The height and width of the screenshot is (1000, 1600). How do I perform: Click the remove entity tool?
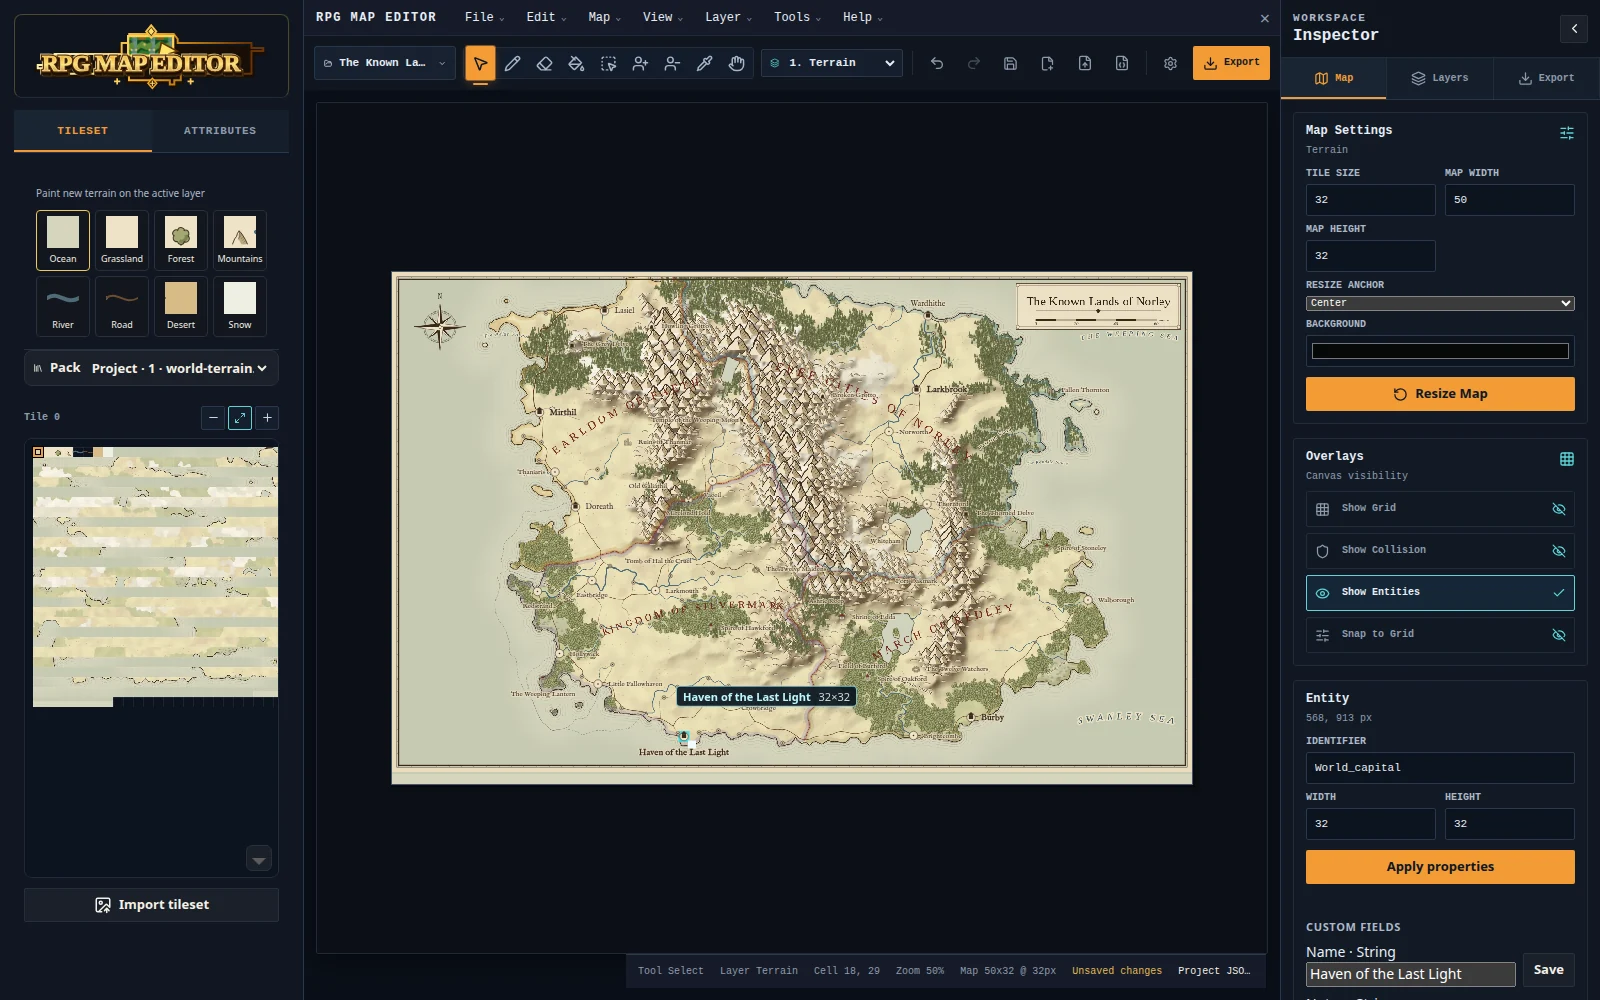point(672,63)
